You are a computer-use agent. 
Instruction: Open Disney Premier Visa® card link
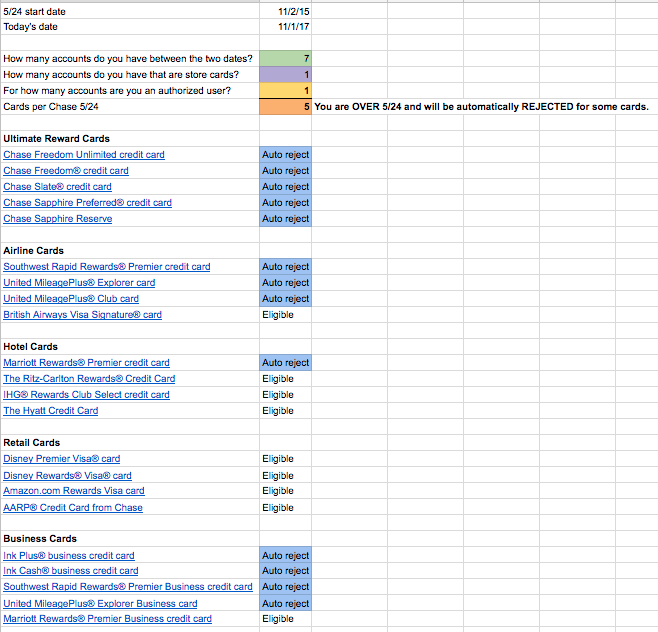(x=62, y=459)
